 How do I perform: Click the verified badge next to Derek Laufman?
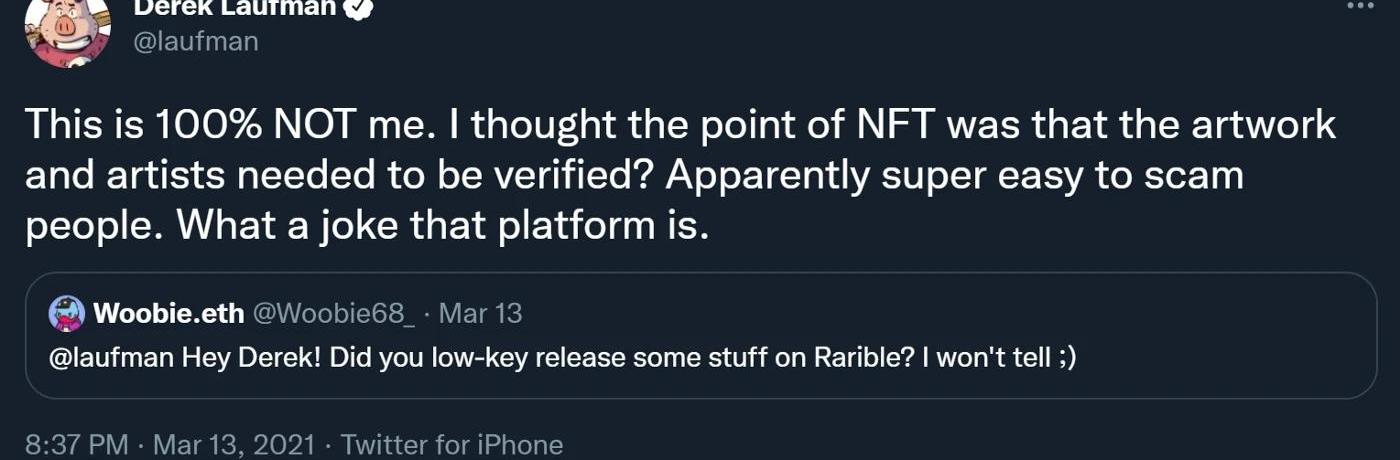pyautogui.click(x=359, y=8)
